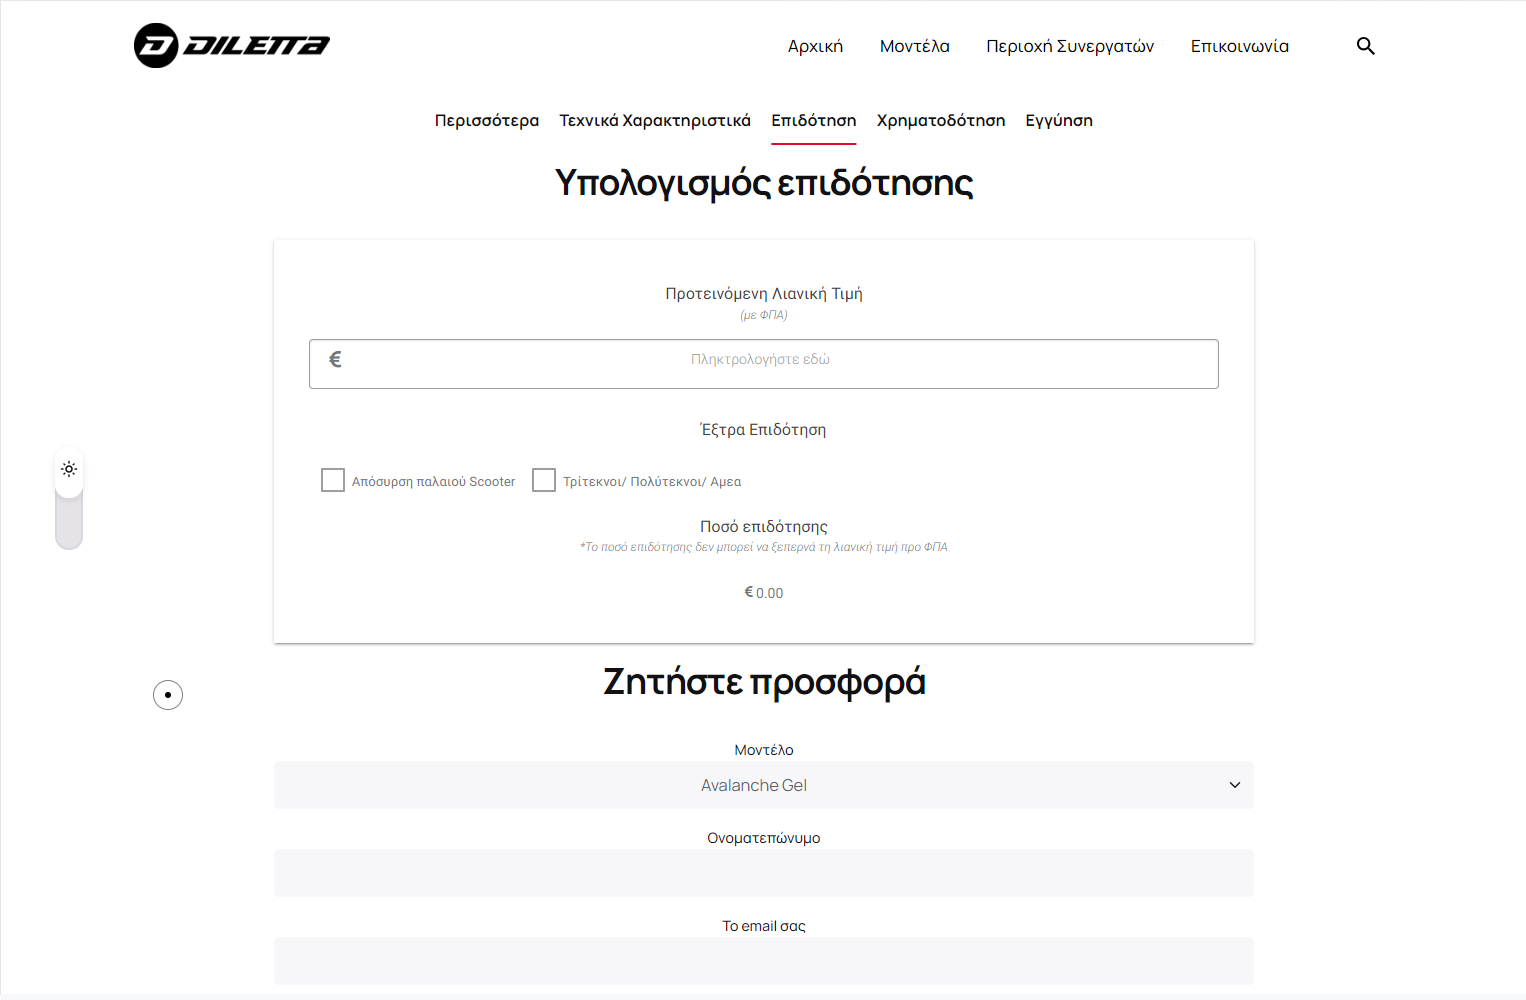Check Απόσυρση παλαιού Scooter box

point(333,480)
